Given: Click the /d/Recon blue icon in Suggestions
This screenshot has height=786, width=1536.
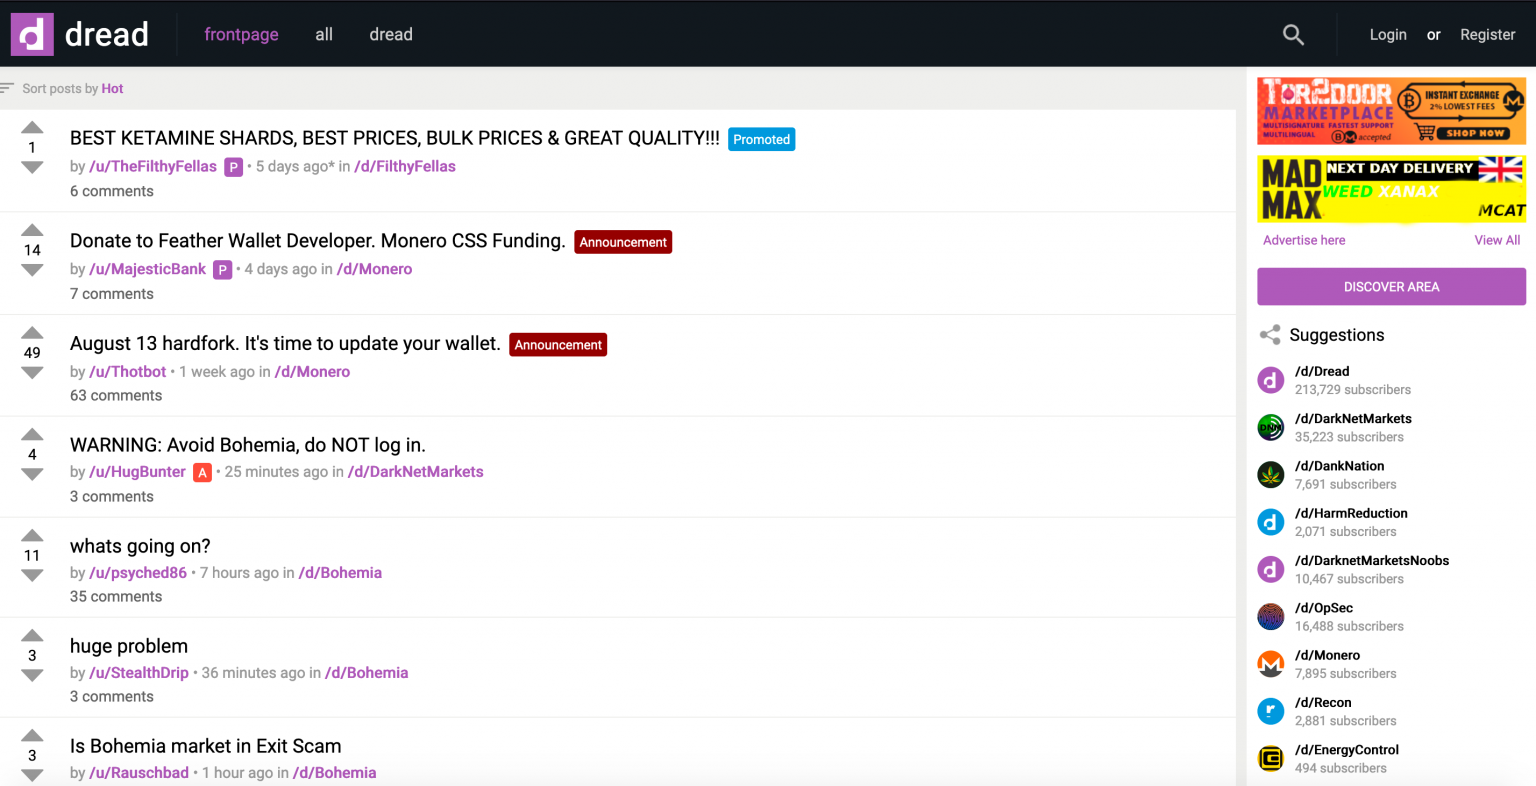Looking at the screenshot, I should 1270,711.
